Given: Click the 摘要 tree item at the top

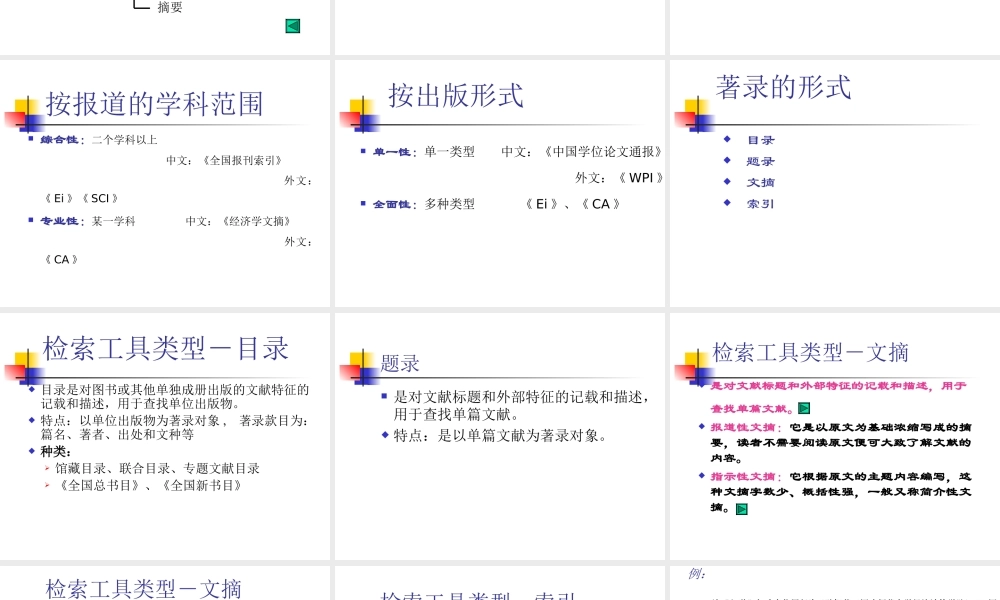Looking at the screenshot, I should [167, 6].
